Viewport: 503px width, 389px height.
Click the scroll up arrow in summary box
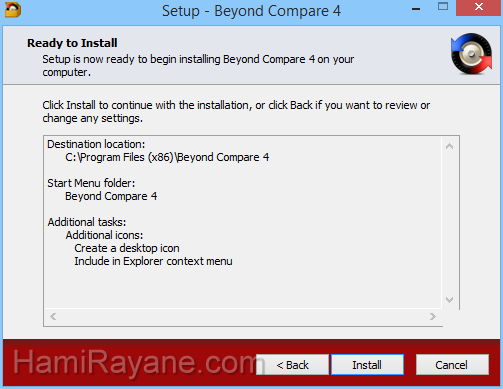[x=449, y=146]
